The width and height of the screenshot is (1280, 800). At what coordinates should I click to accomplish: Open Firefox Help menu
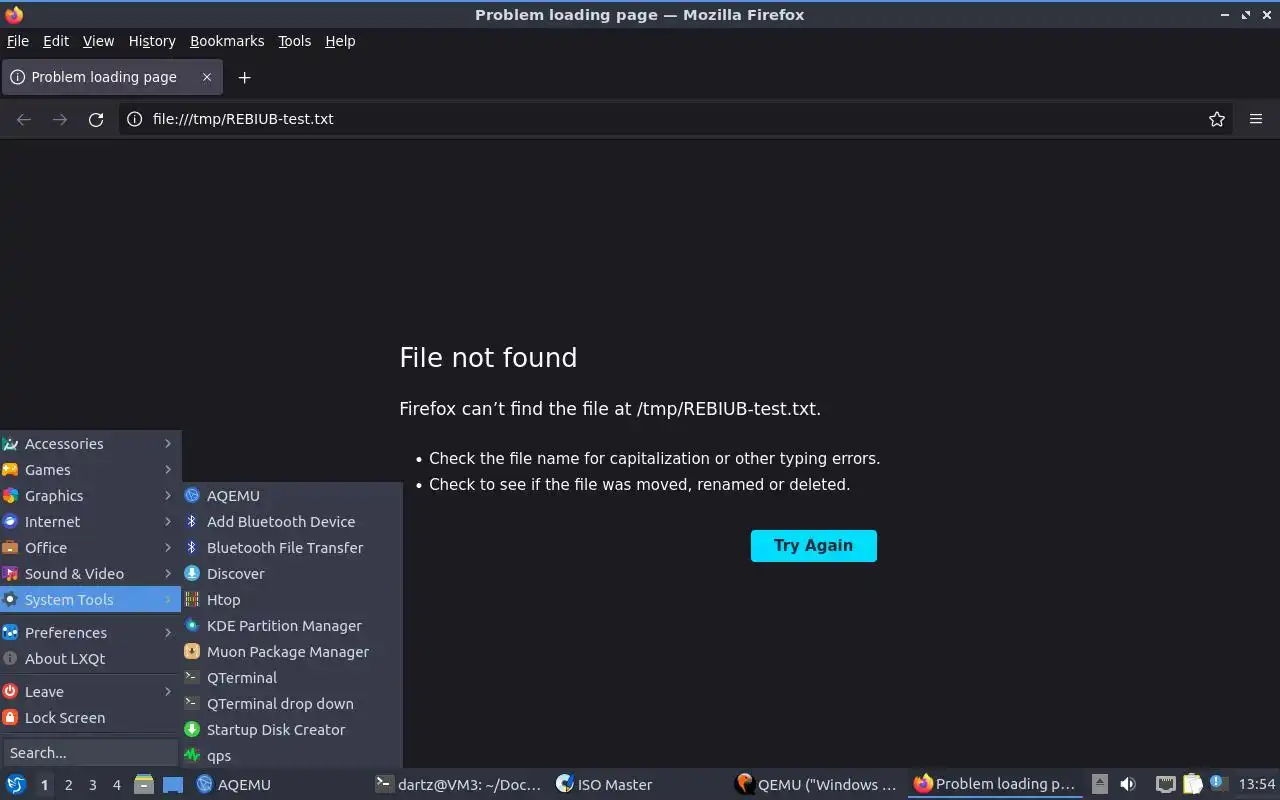tap(340, 41)
